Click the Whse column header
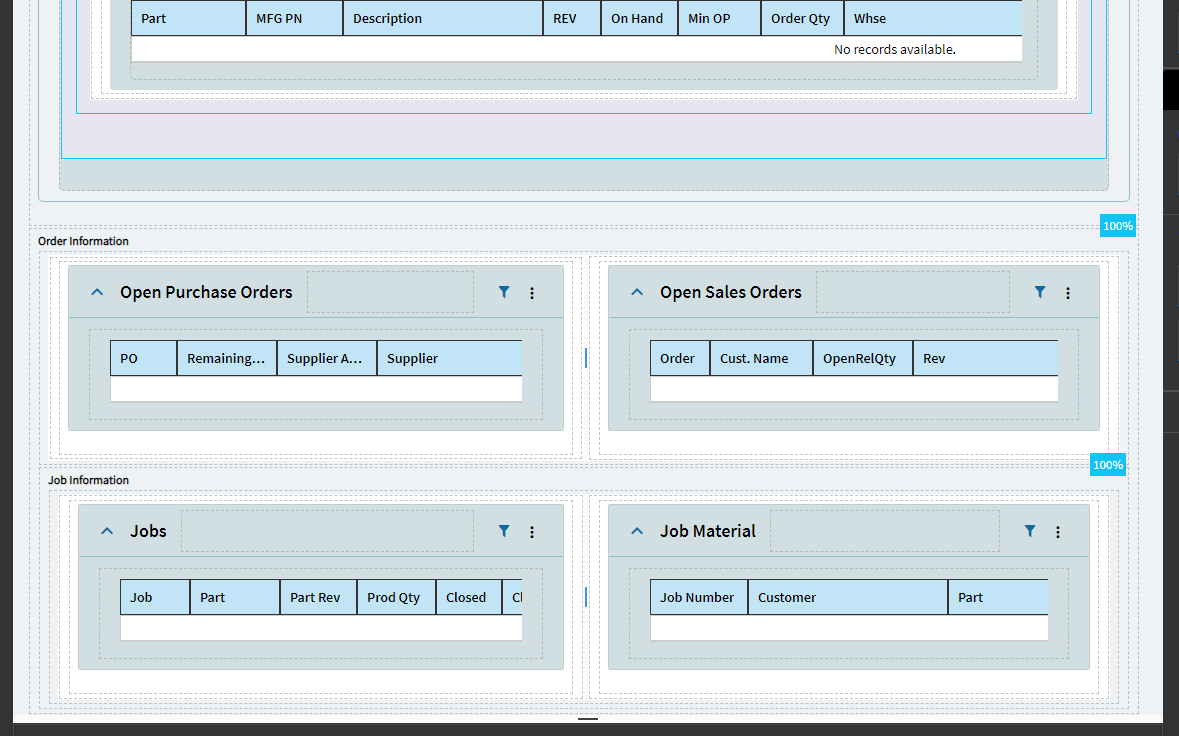 click(x=933, y=18)
